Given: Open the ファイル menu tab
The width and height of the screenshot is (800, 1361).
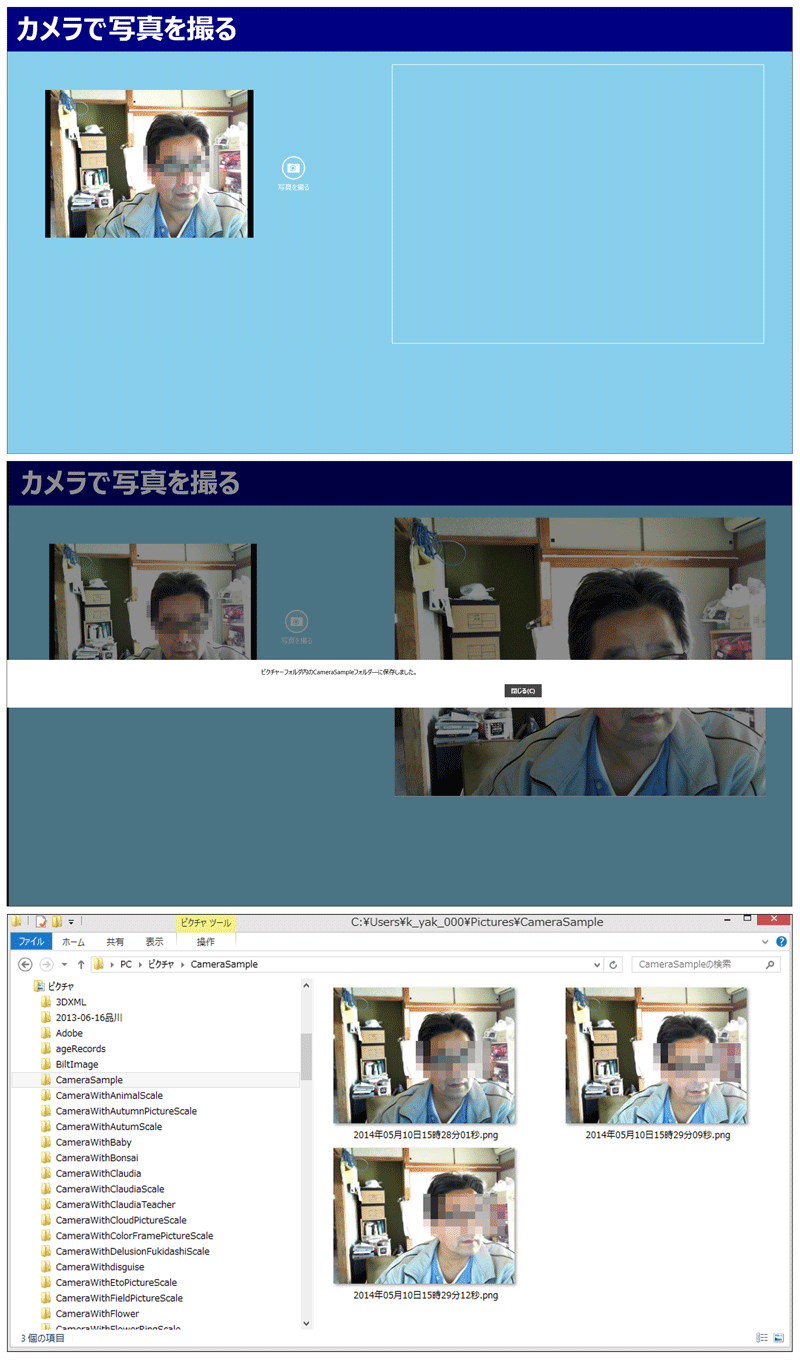Looking at the screenshot, I should [x=32, y=942].
